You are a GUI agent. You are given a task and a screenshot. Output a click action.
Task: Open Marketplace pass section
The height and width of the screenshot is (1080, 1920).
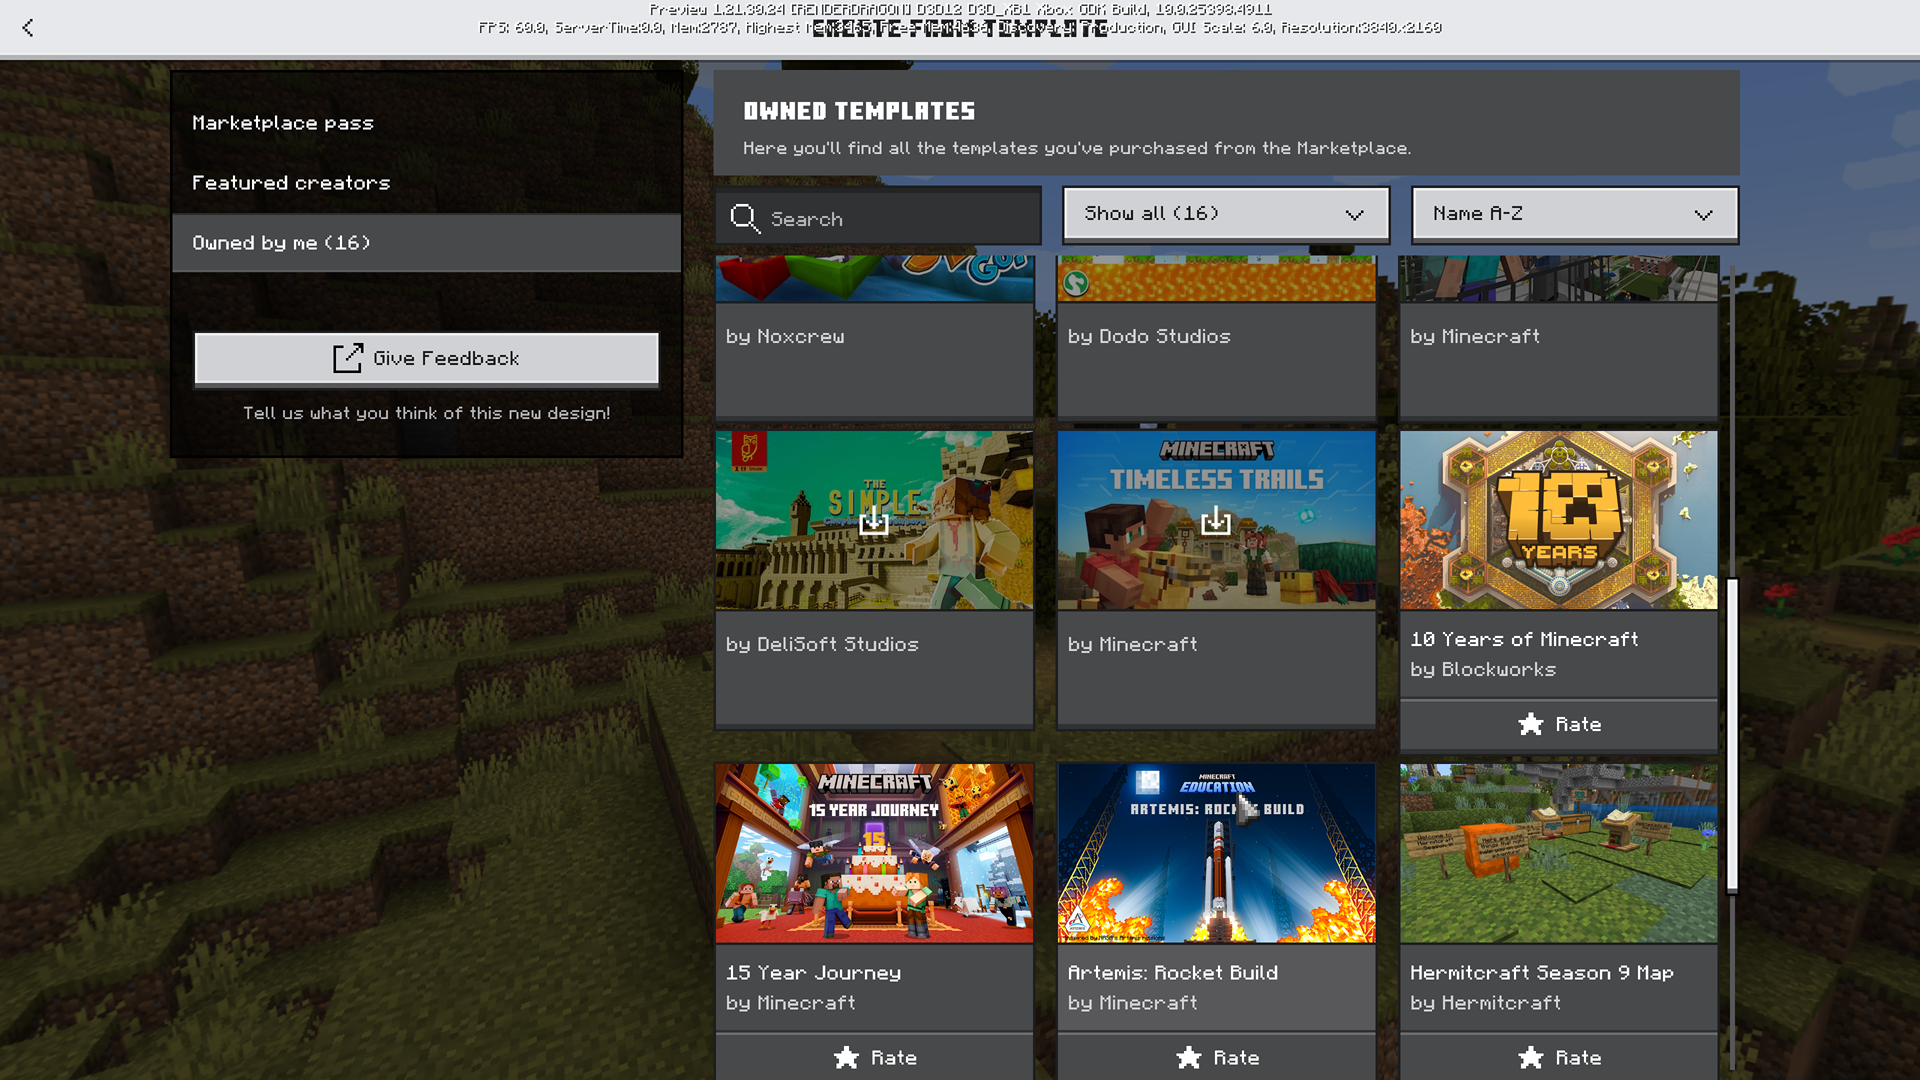tap(283, 123)
